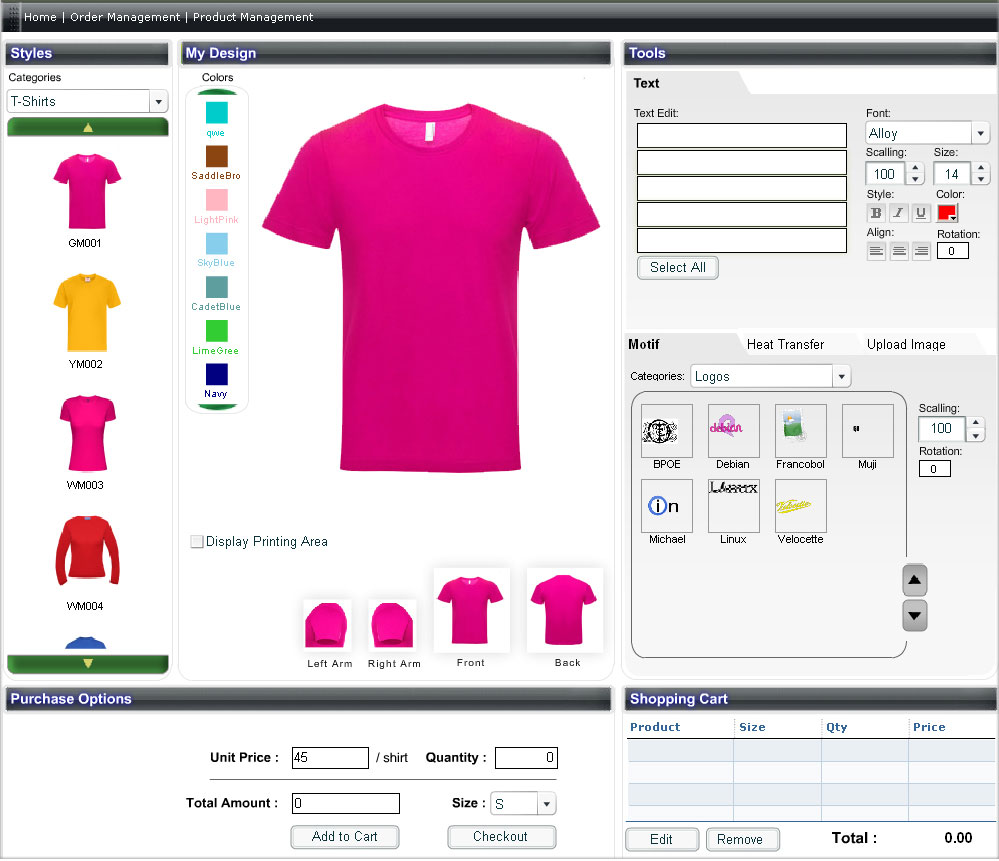Click the text Rotation field
This screenshot has height=861, width=999.
(952, 251)
